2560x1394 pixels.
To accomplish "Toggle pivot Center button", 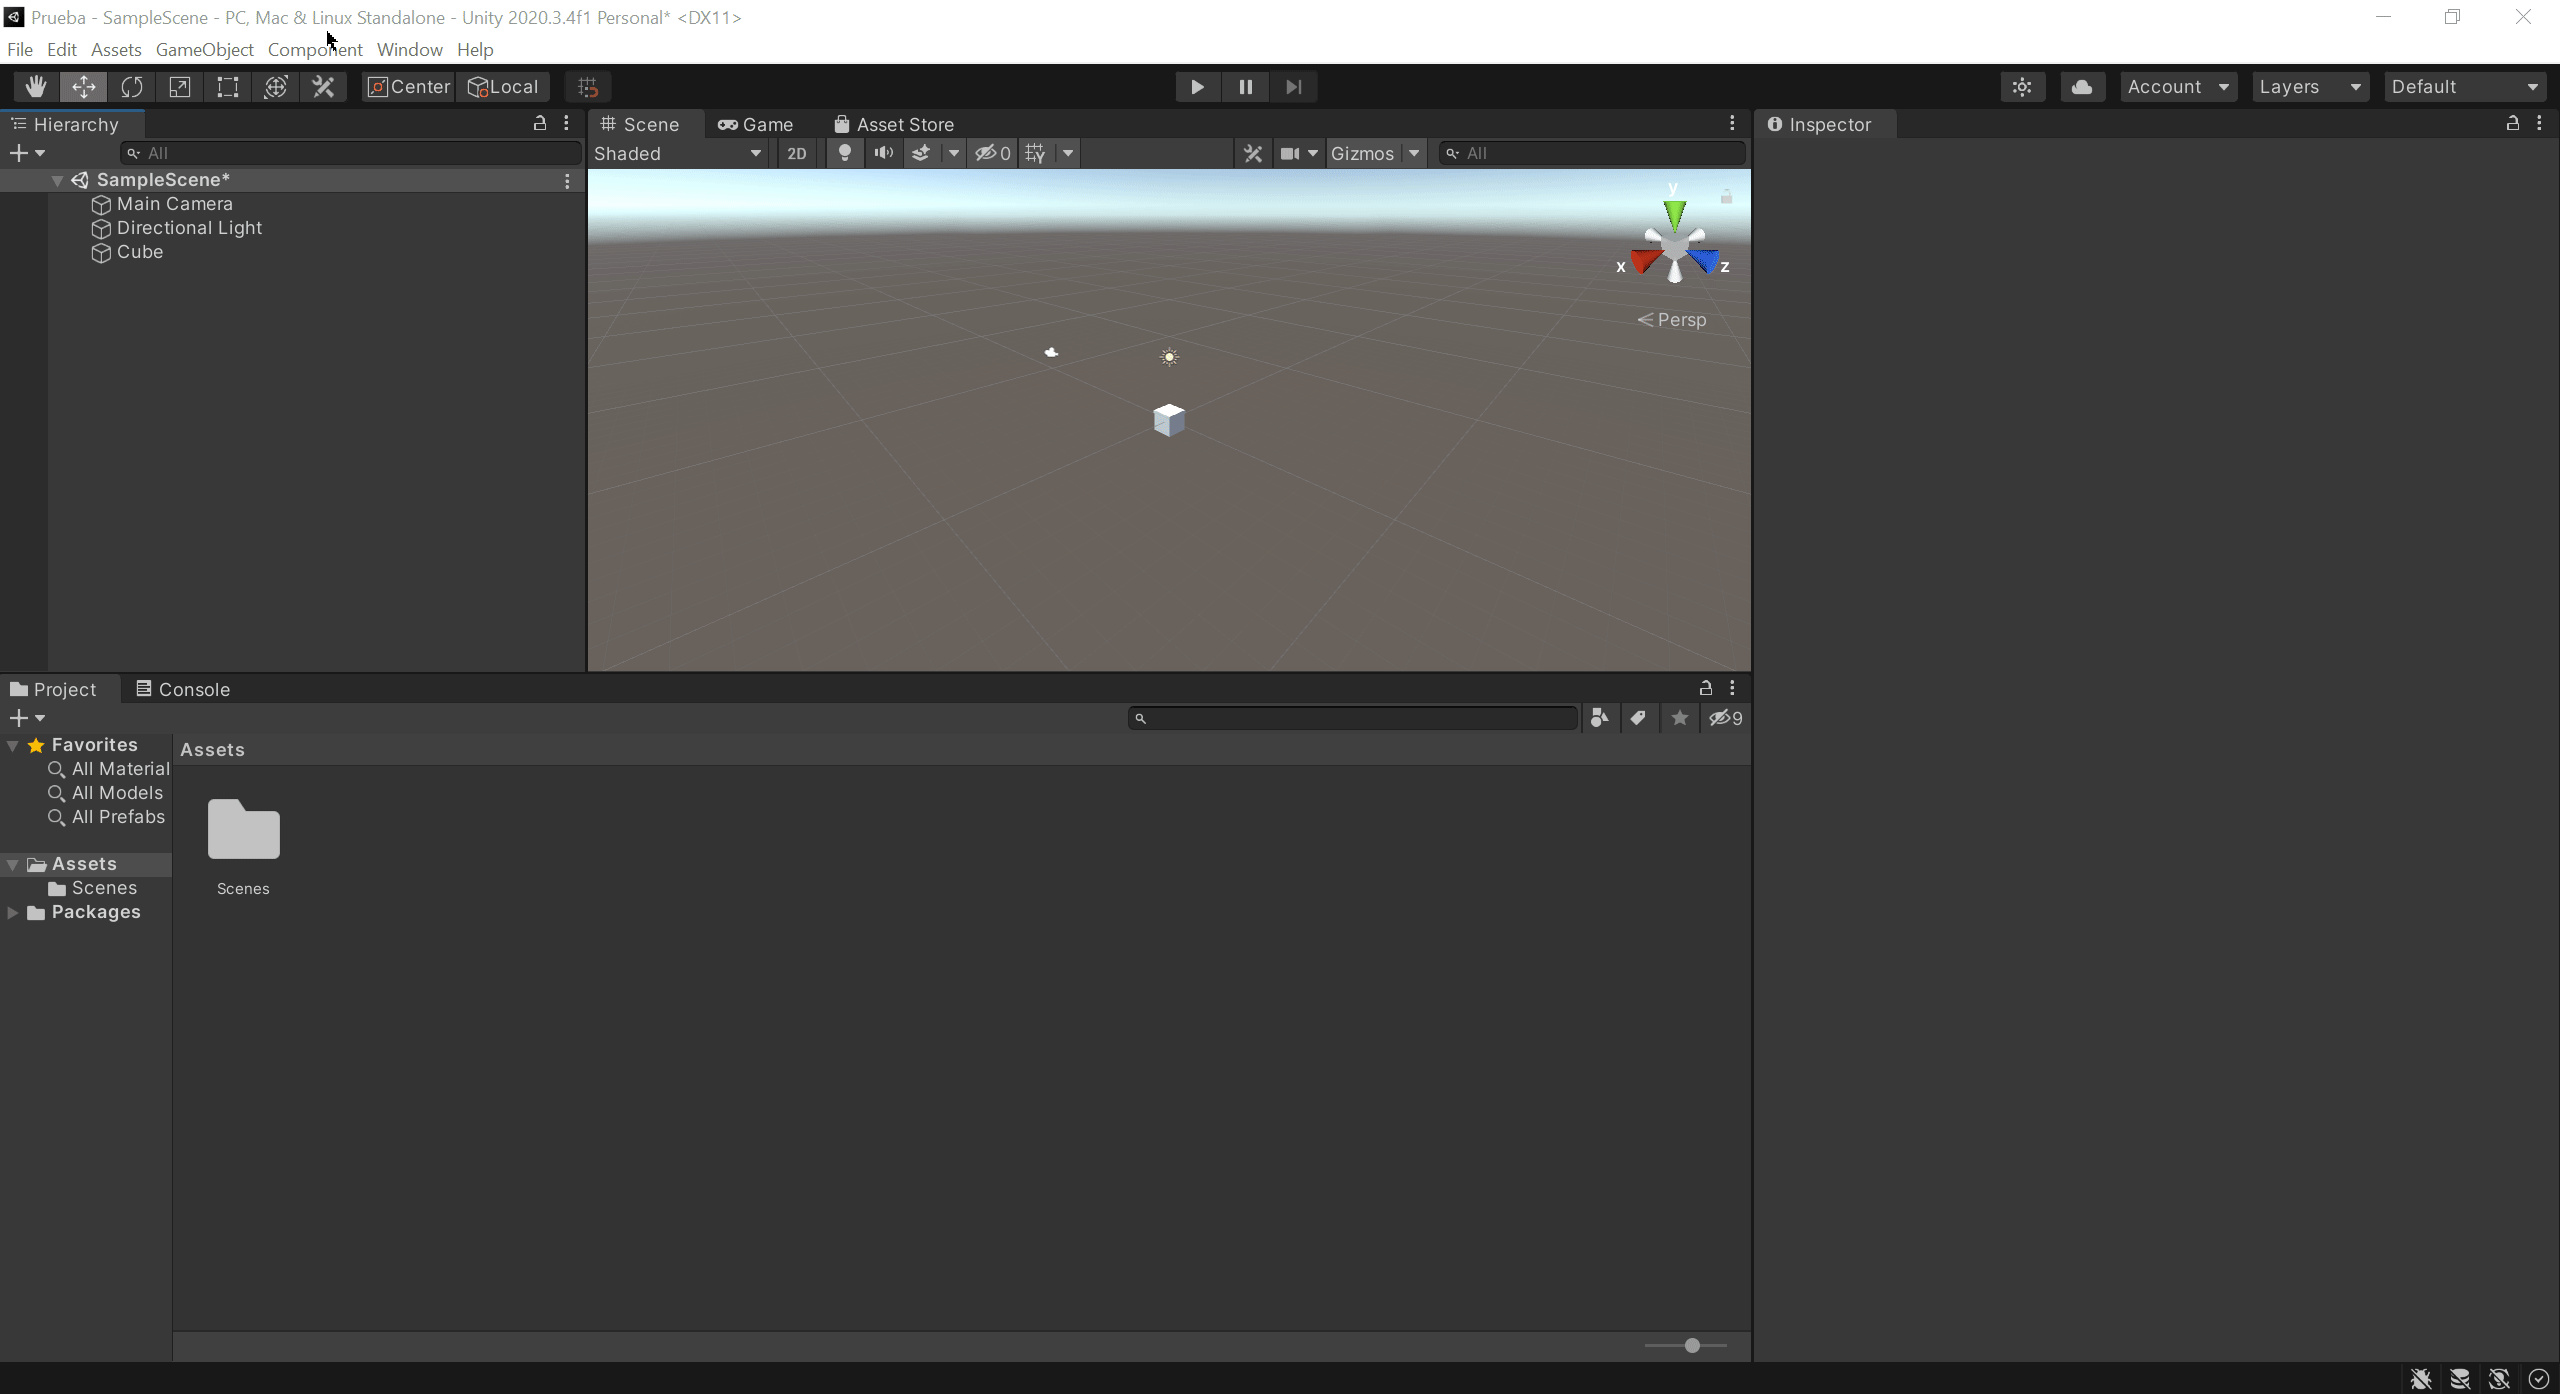I will click(x=409, y=87).
